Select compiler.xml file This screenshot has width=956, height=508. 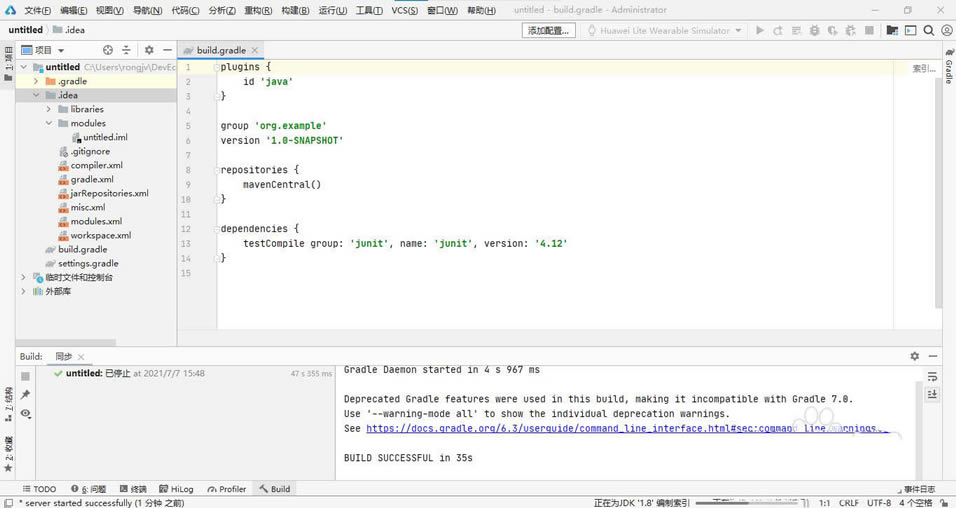coord(90,165)
